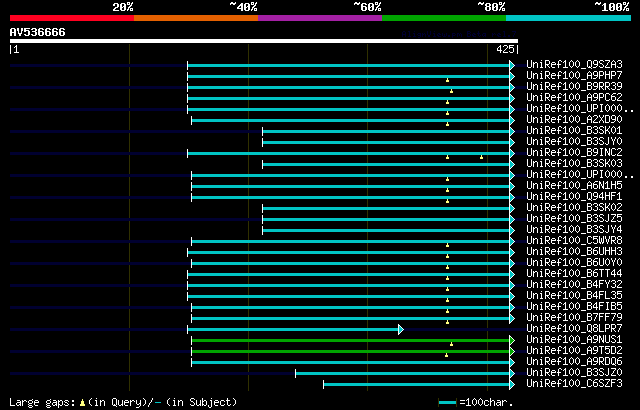Open the UniRef100_A2XD90 hit label

click(x=574, y=120)
